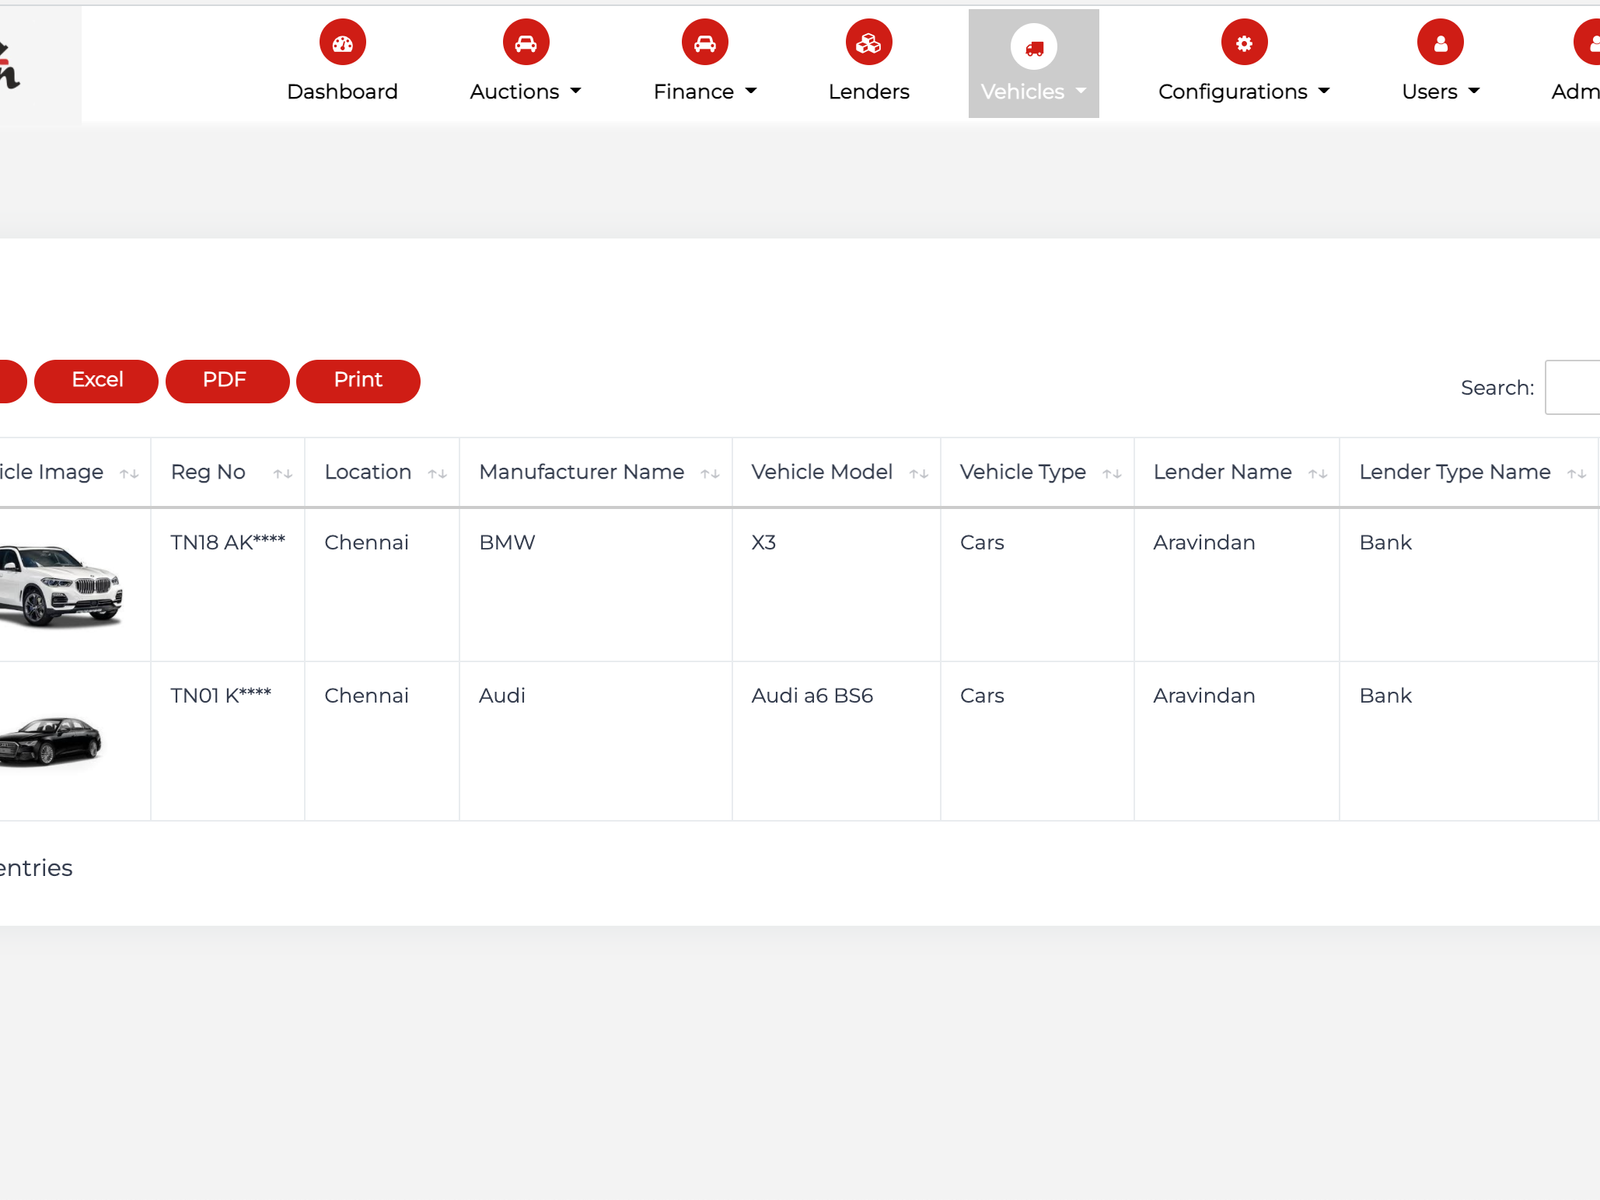
Task: Expand the Auctions dropdown menu
Action: (x=525, y=92)
